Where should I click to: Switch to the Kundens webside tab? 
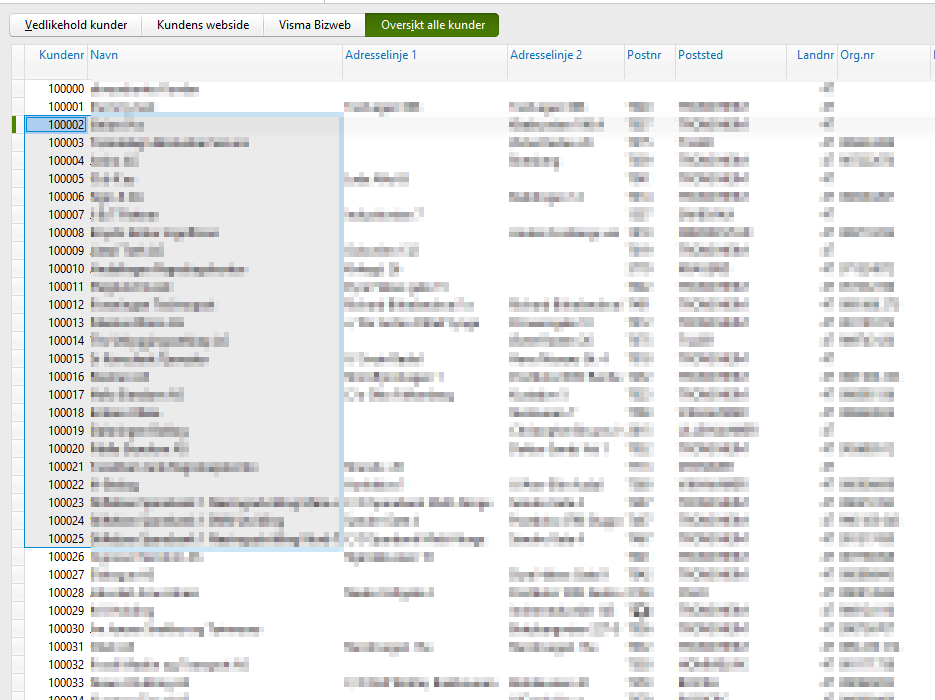click(202, 25)
